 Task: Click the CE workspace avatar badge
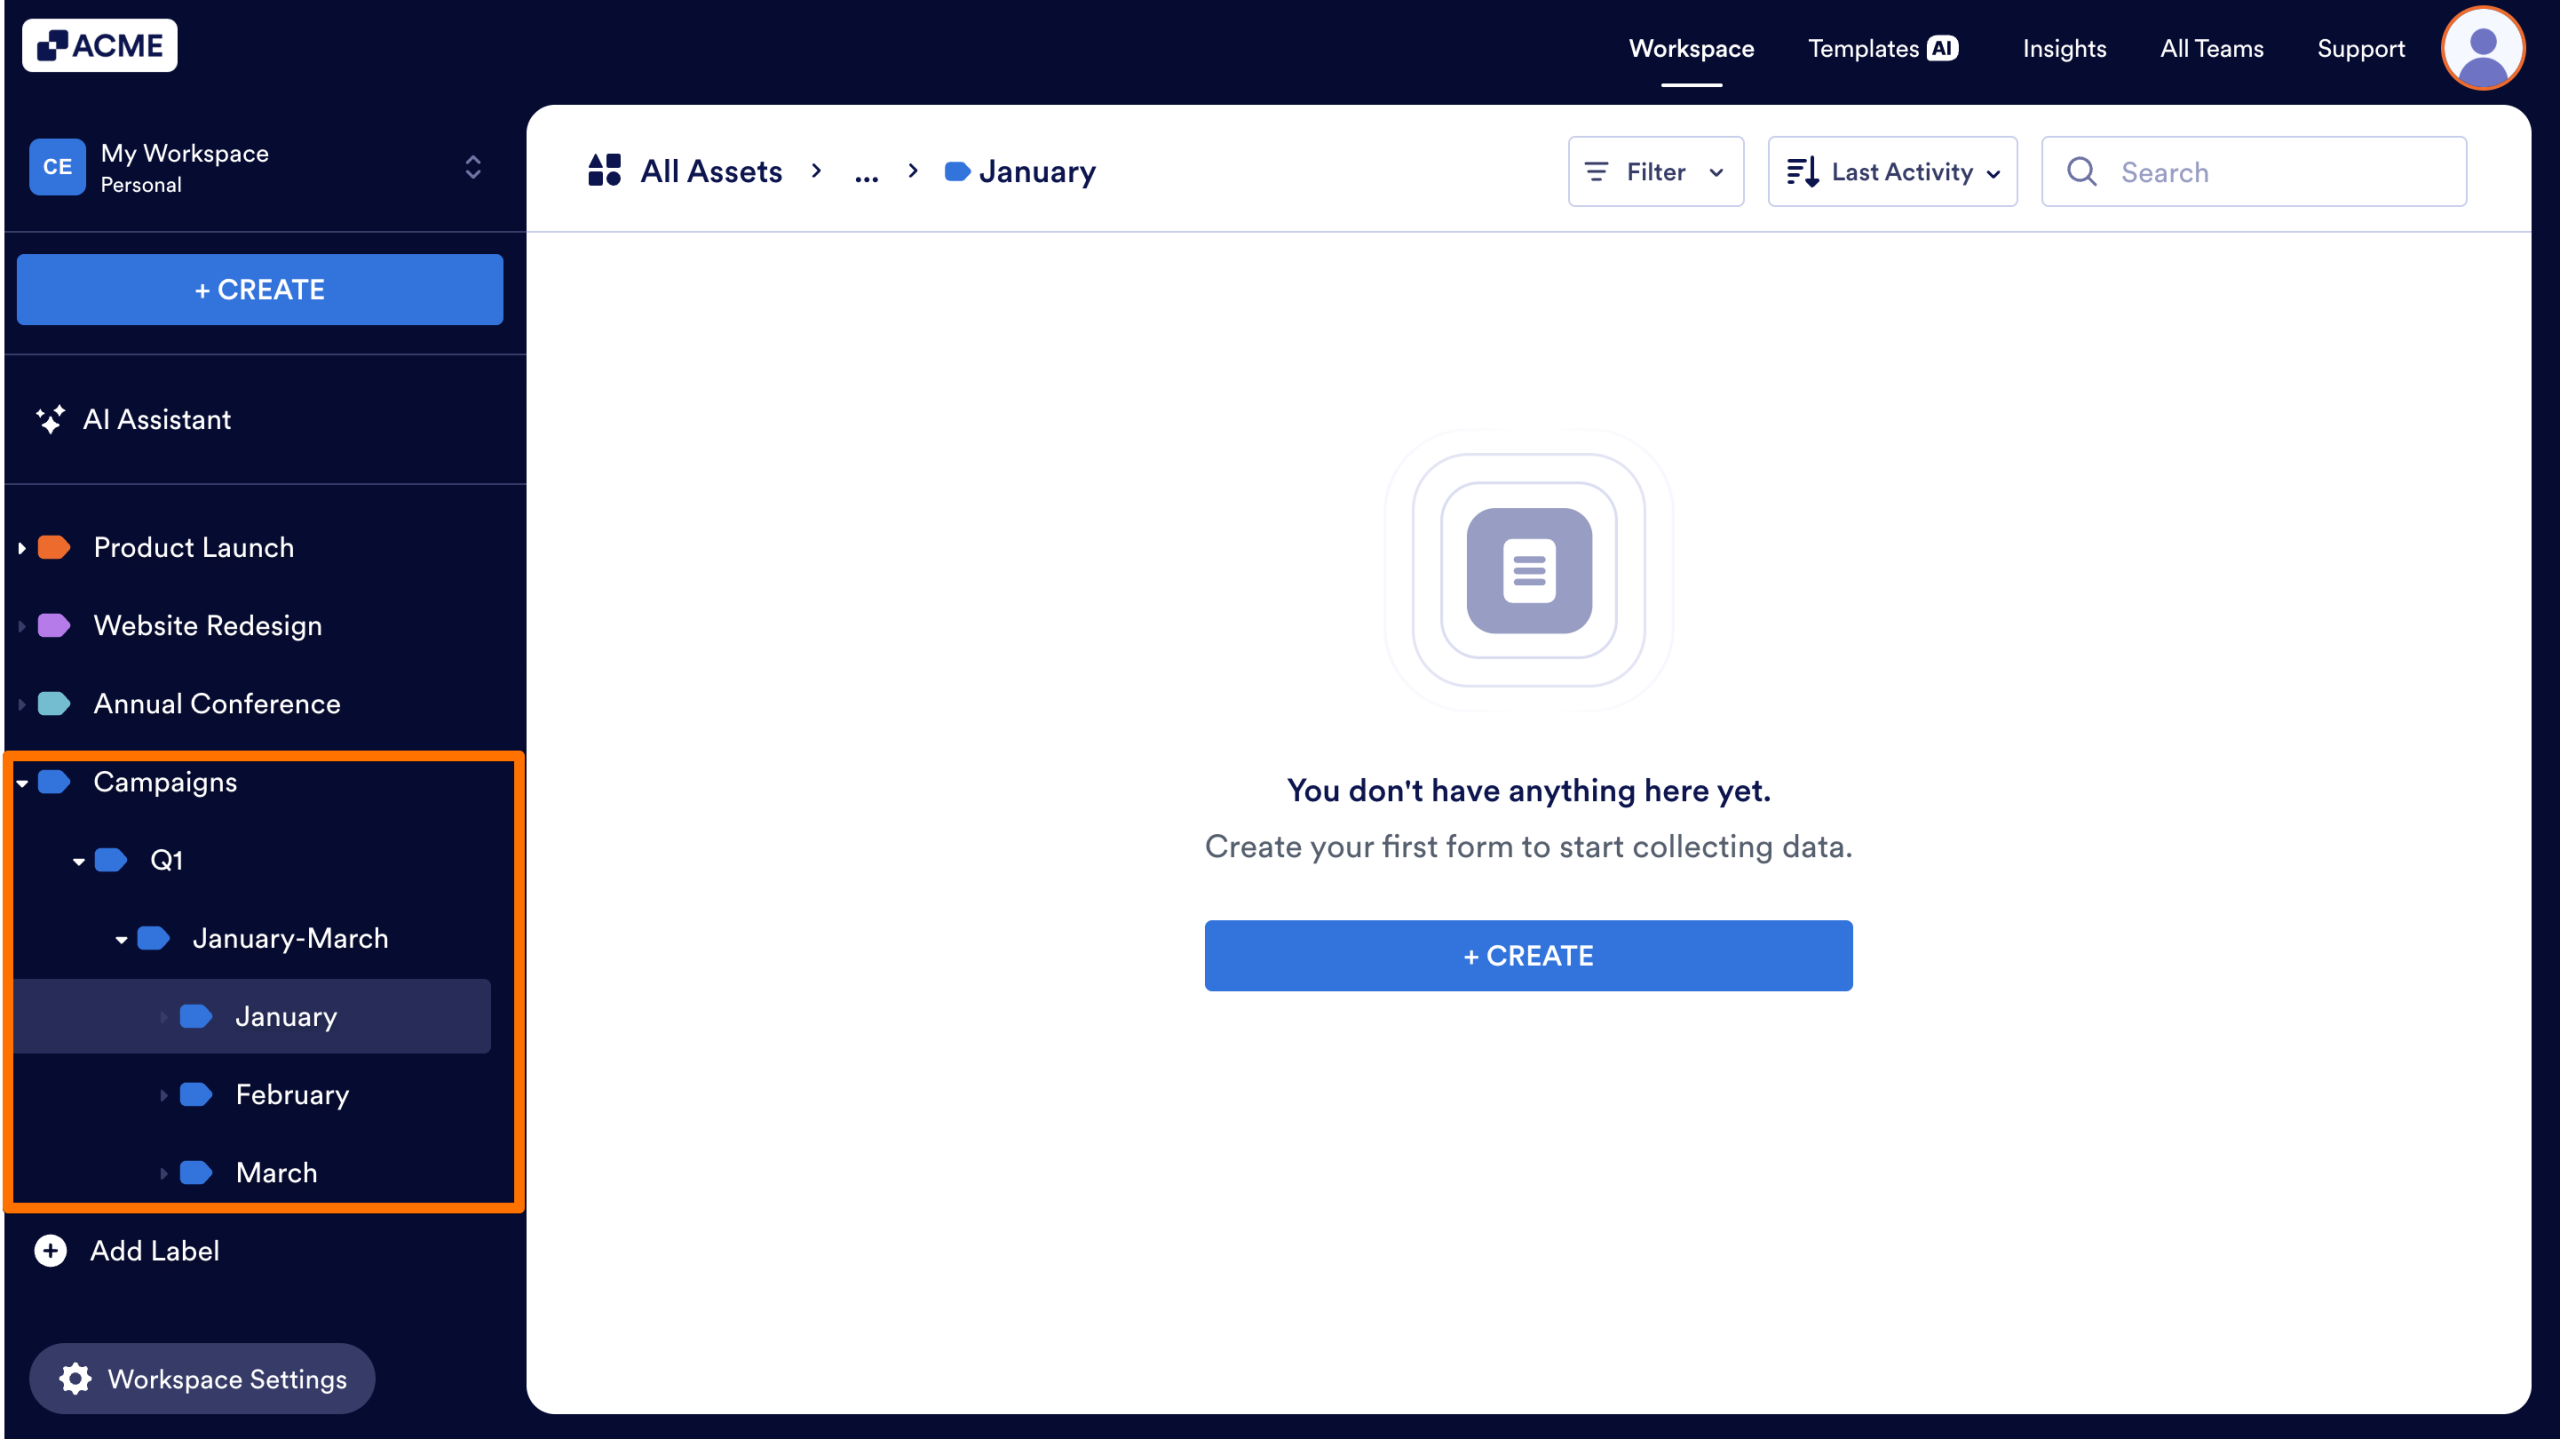[x=57, y=166]
